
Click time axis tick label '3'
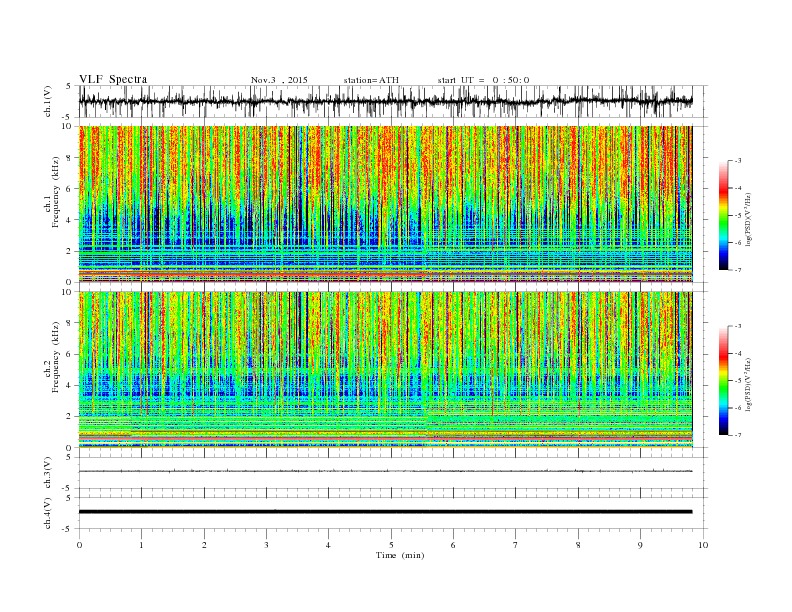coord(267,545)
